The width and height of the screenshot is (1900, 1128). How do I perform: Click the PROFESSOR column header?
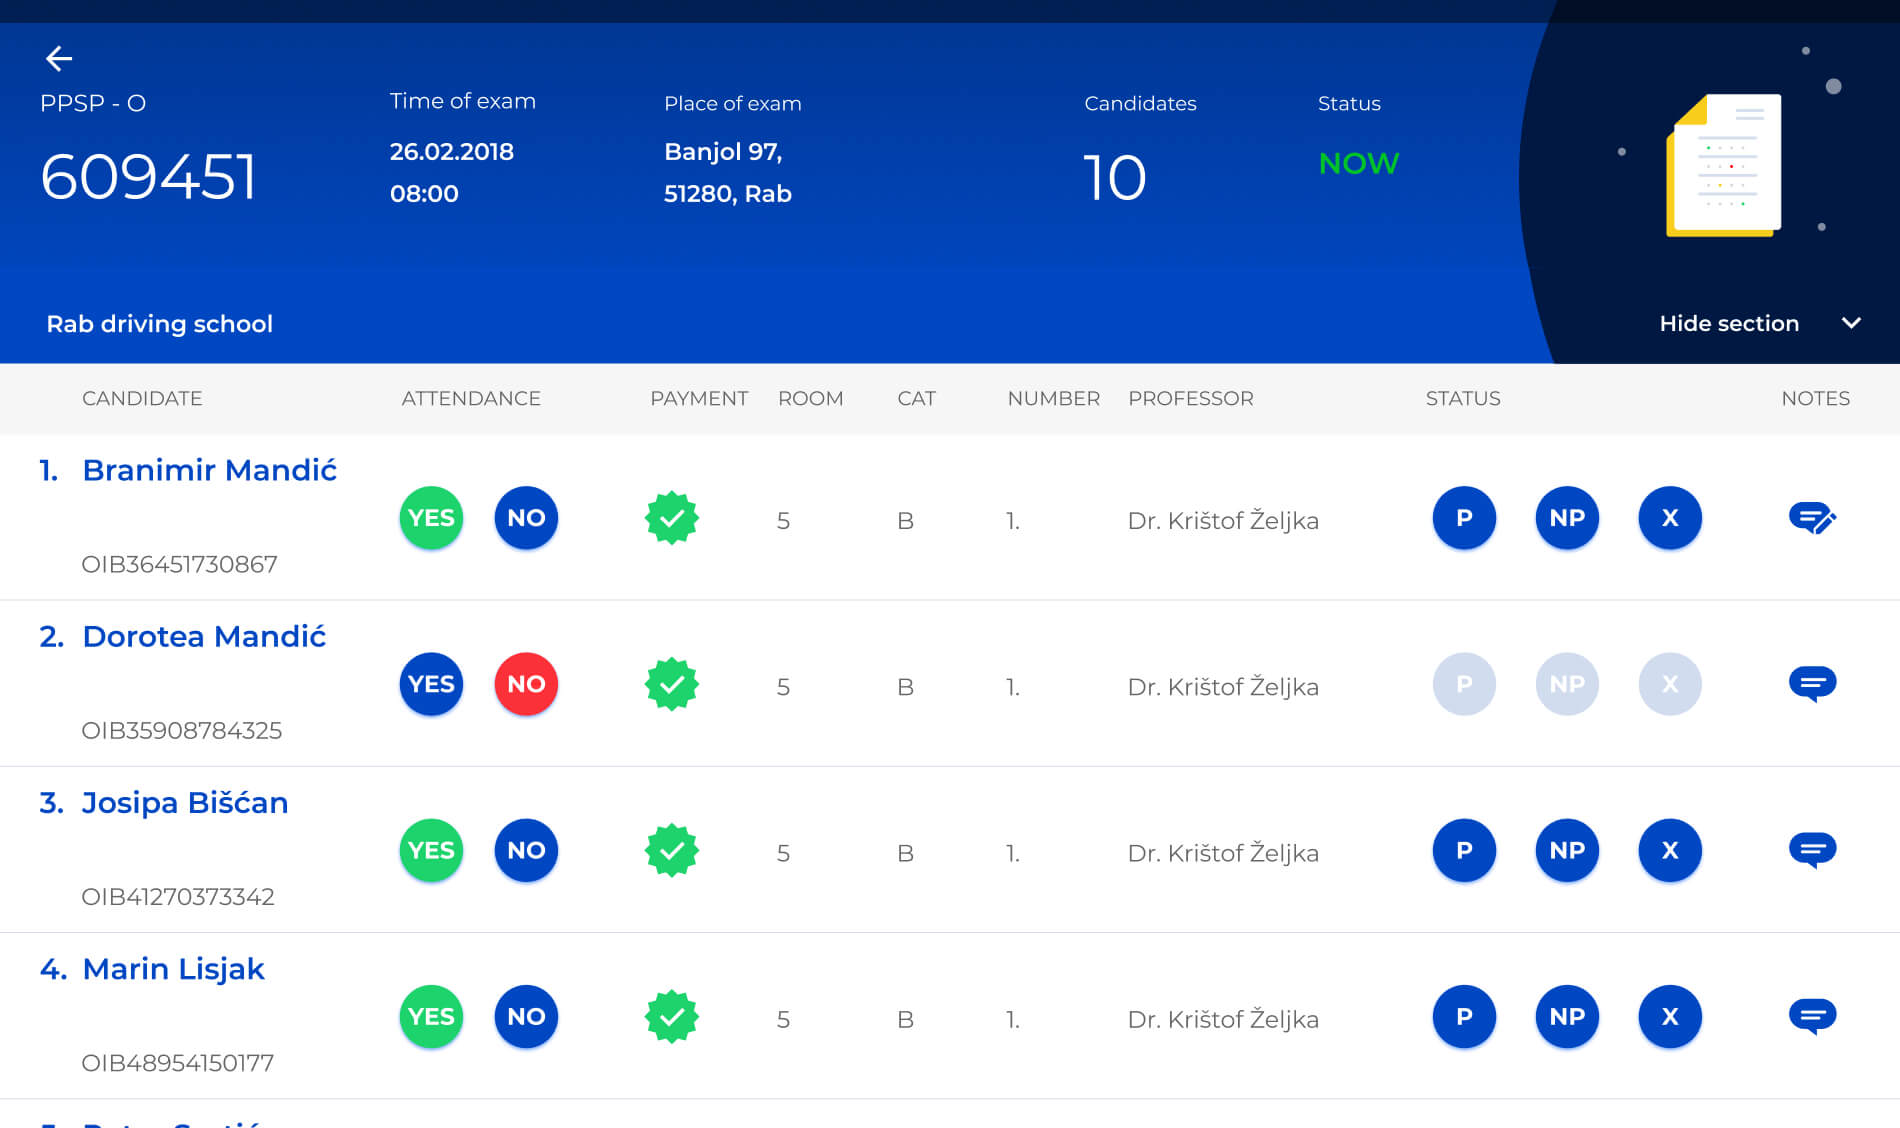pos(1190,398)
